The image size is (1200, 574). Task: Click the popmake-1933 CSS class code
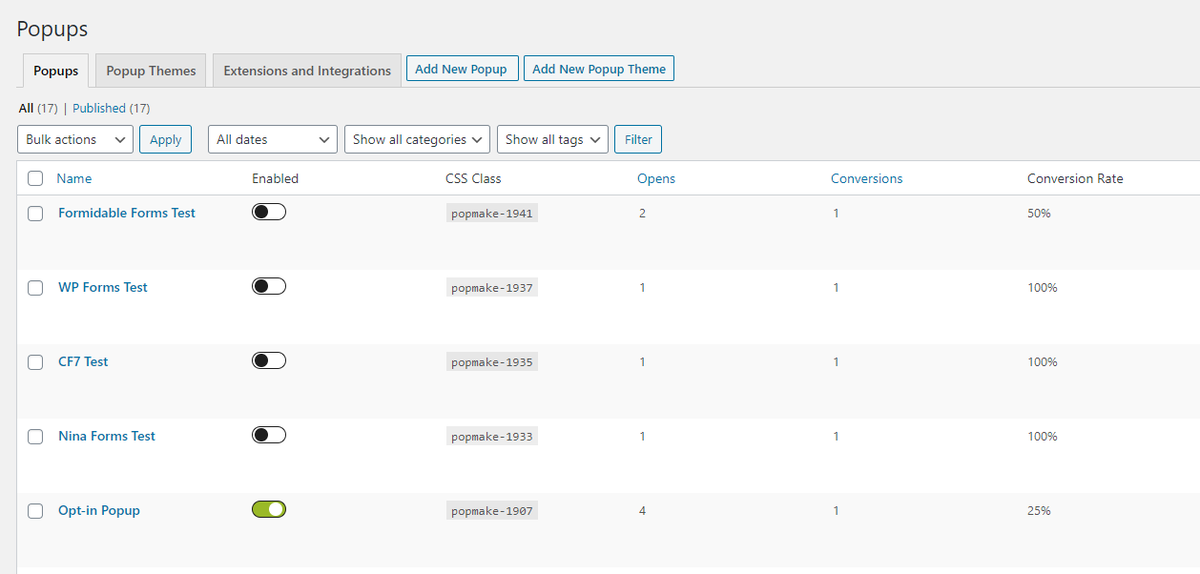[x=492, y=437]
